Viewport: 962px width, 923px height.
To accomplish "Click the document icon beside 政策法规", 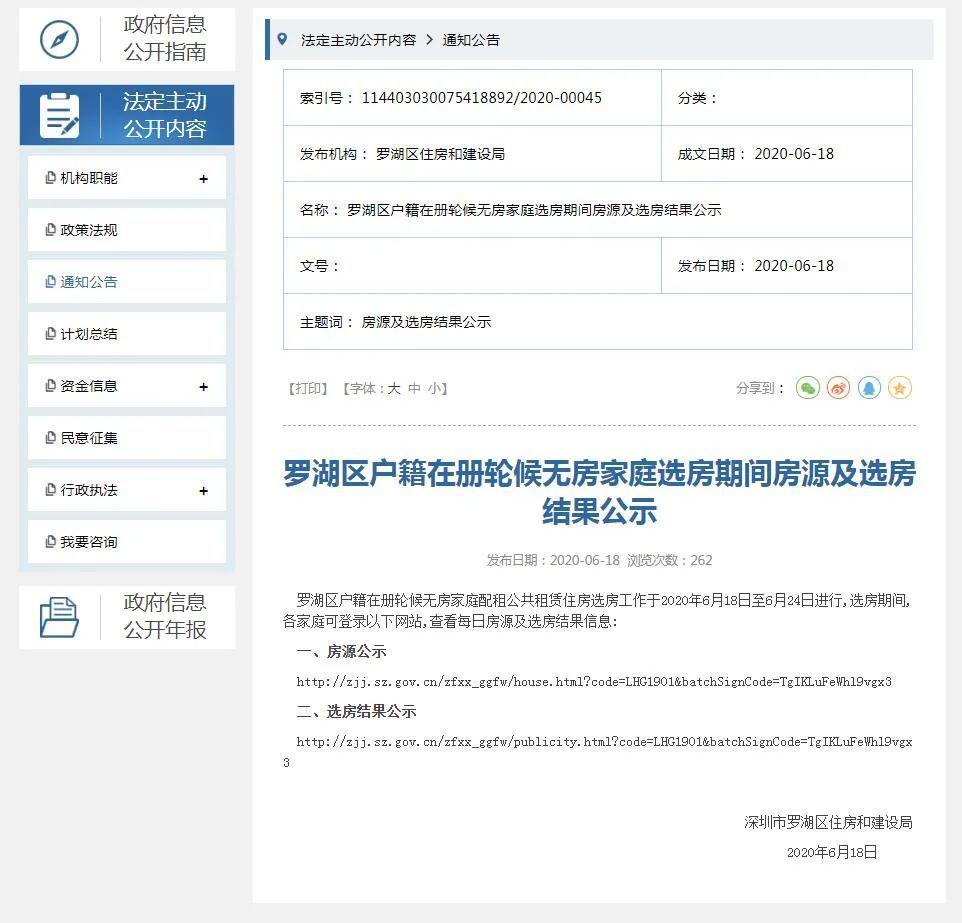I will (50, 230).
